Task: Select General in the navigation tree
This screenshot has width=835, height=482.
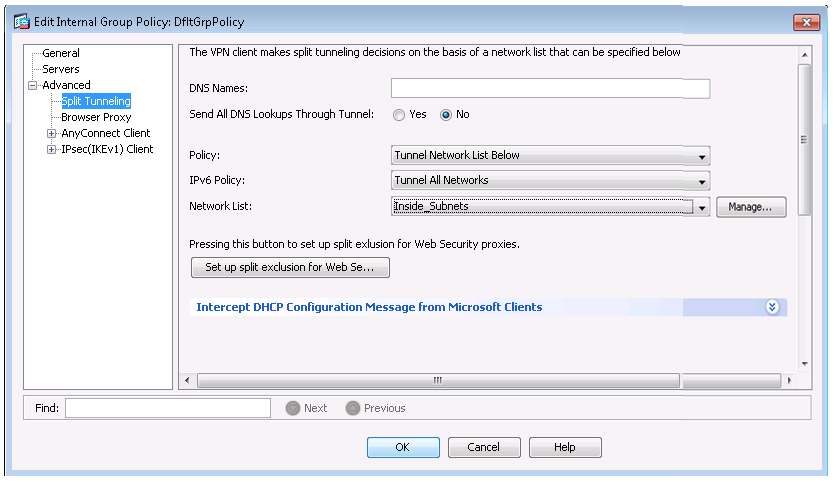Action: coord(60,53)
